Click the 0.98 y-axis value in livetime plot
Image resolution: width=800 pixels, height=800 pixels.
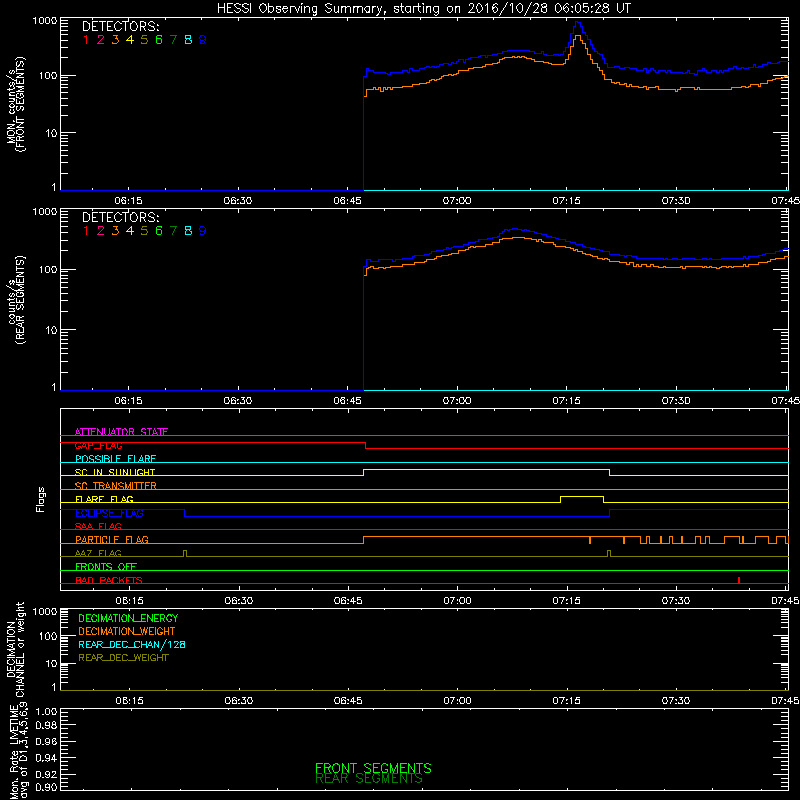click(46, 725)
